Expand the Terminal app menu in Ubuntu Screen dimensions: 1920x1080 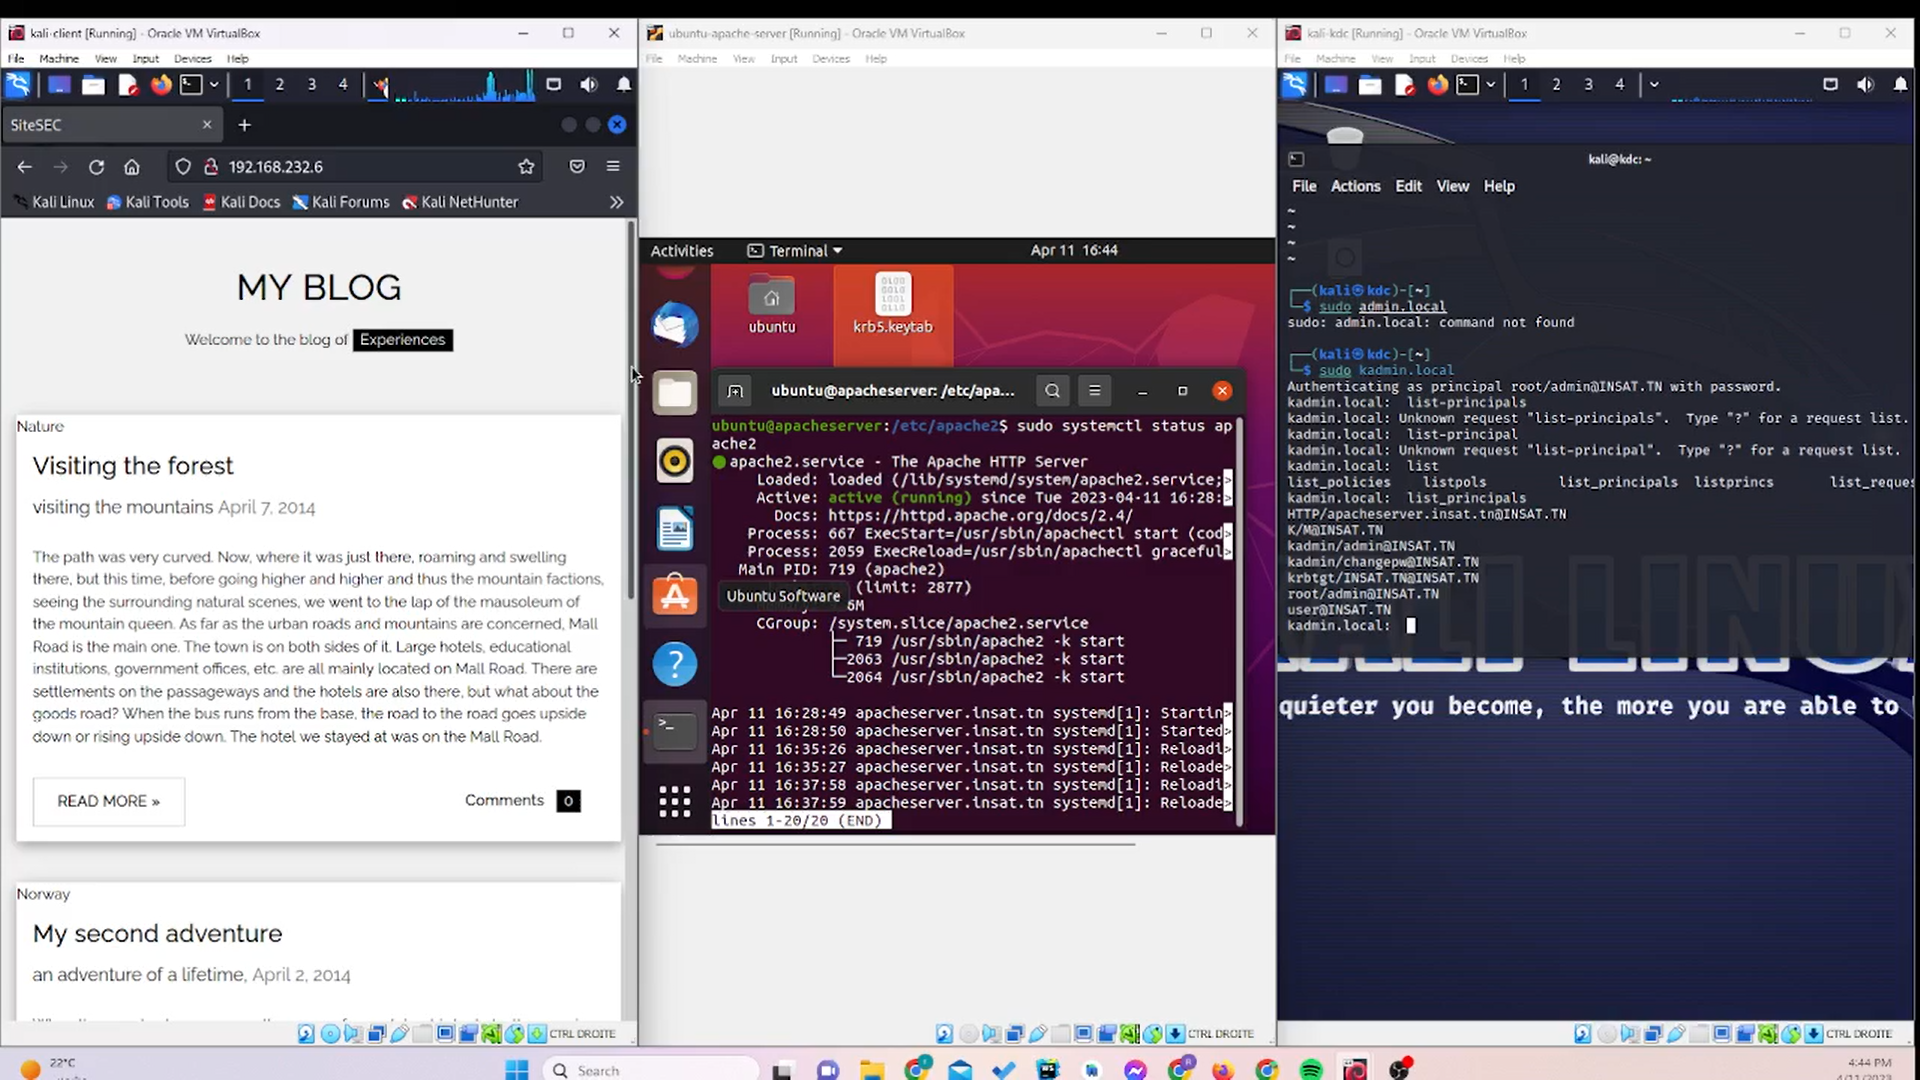[796, 251]
